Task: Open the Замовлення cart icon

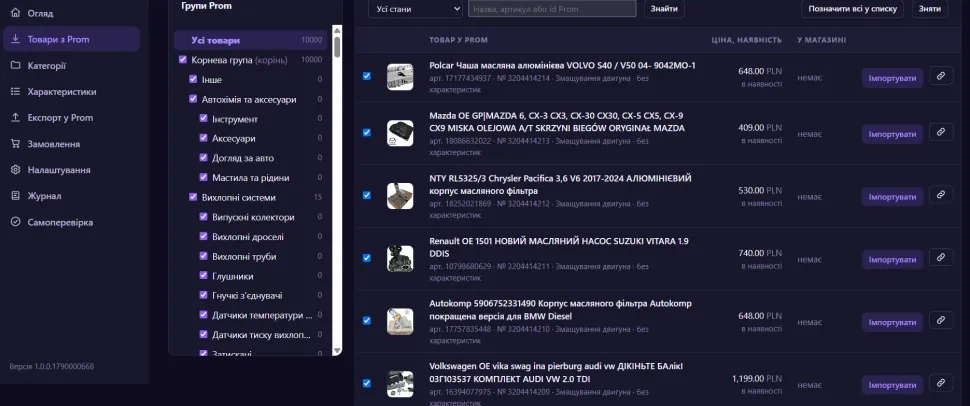Action: 15,144
